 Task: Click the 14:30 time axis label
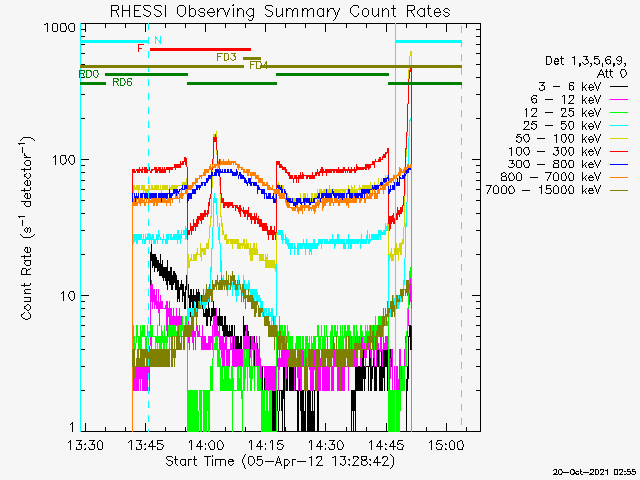tap(326, 445)
